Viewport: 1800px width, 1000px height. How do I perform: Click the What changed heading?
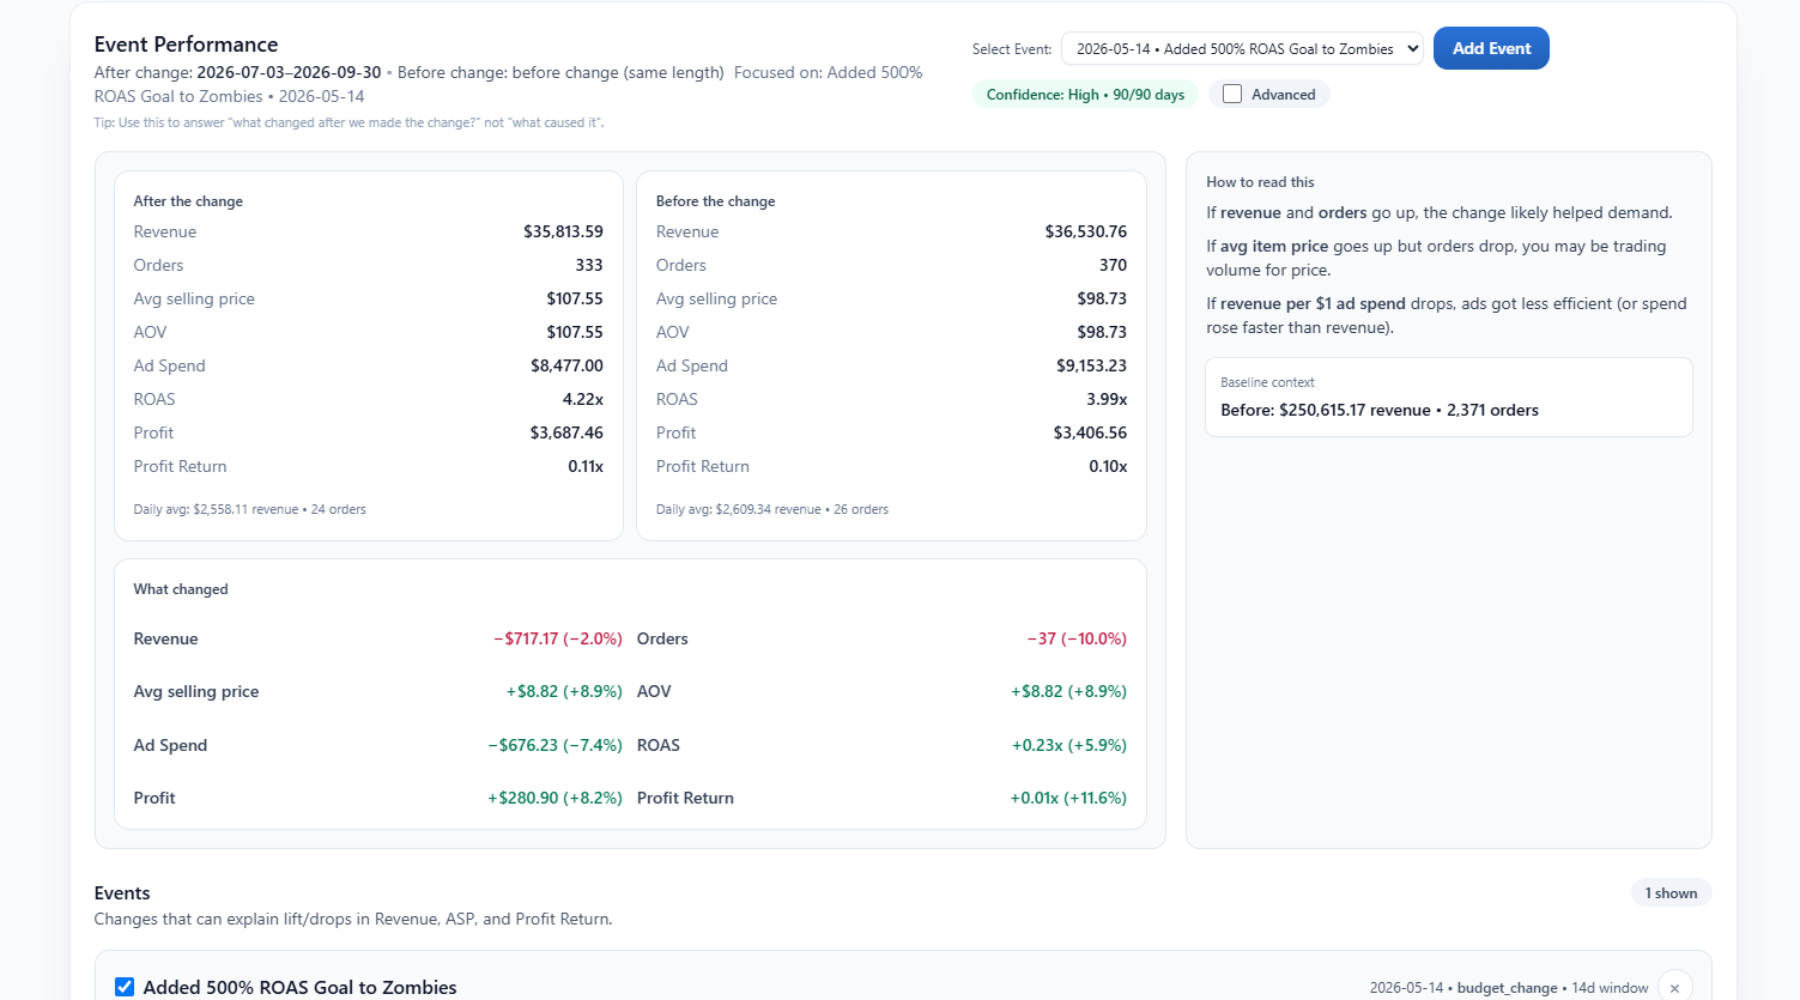click(x=181, y=589)
